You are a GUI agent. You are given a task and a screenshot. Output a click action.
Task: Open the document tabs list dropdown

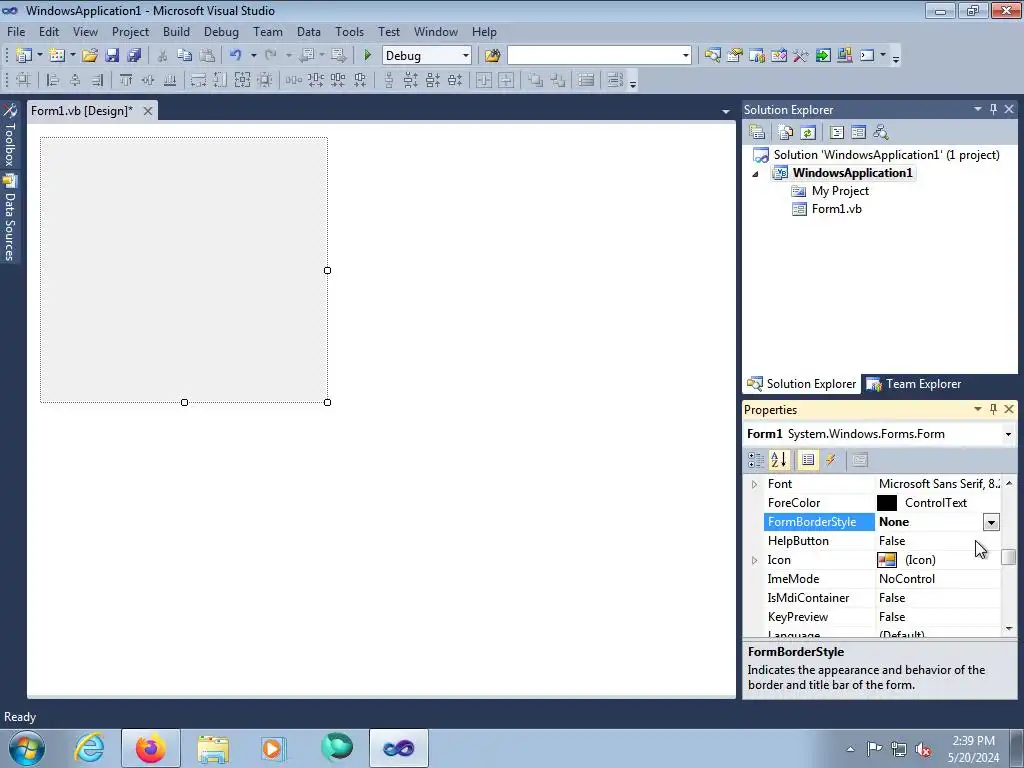pos(726,112)
